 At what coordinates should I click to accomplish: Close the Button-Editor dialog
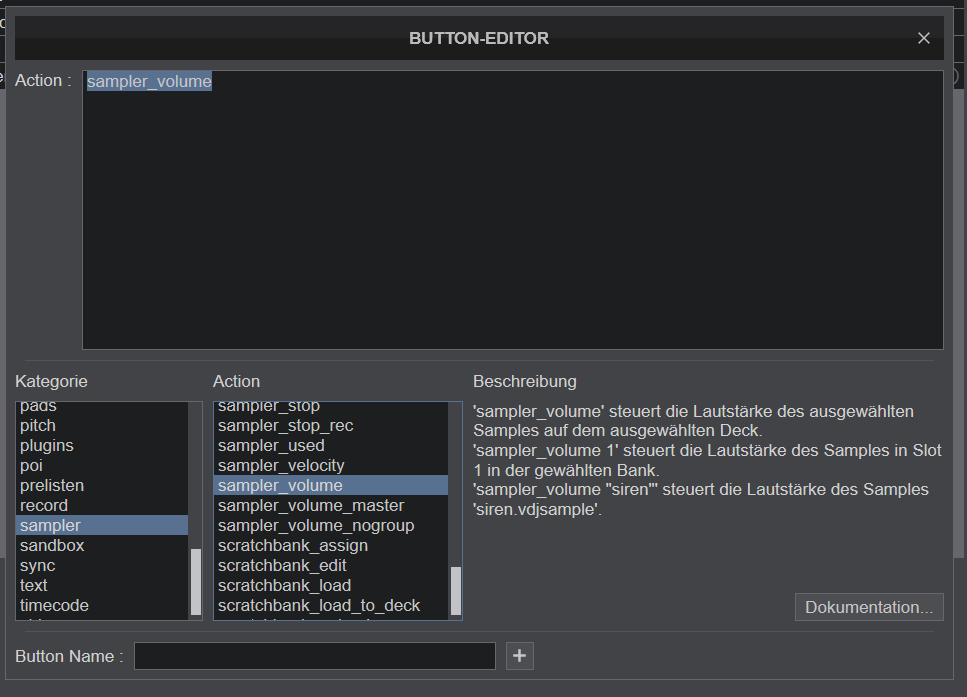click(x=923, y=38)
